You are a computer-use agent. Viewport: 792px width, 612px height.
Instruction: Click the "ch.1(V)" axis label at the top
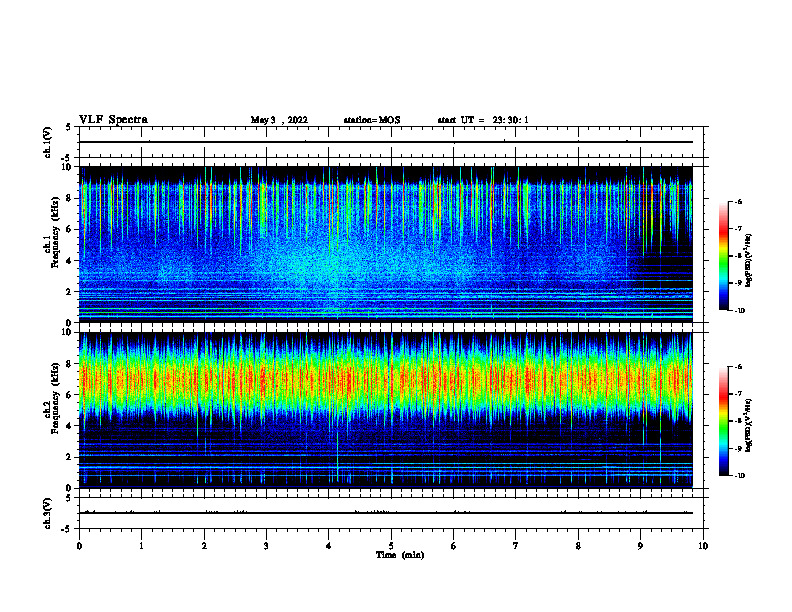click(47, 142)
